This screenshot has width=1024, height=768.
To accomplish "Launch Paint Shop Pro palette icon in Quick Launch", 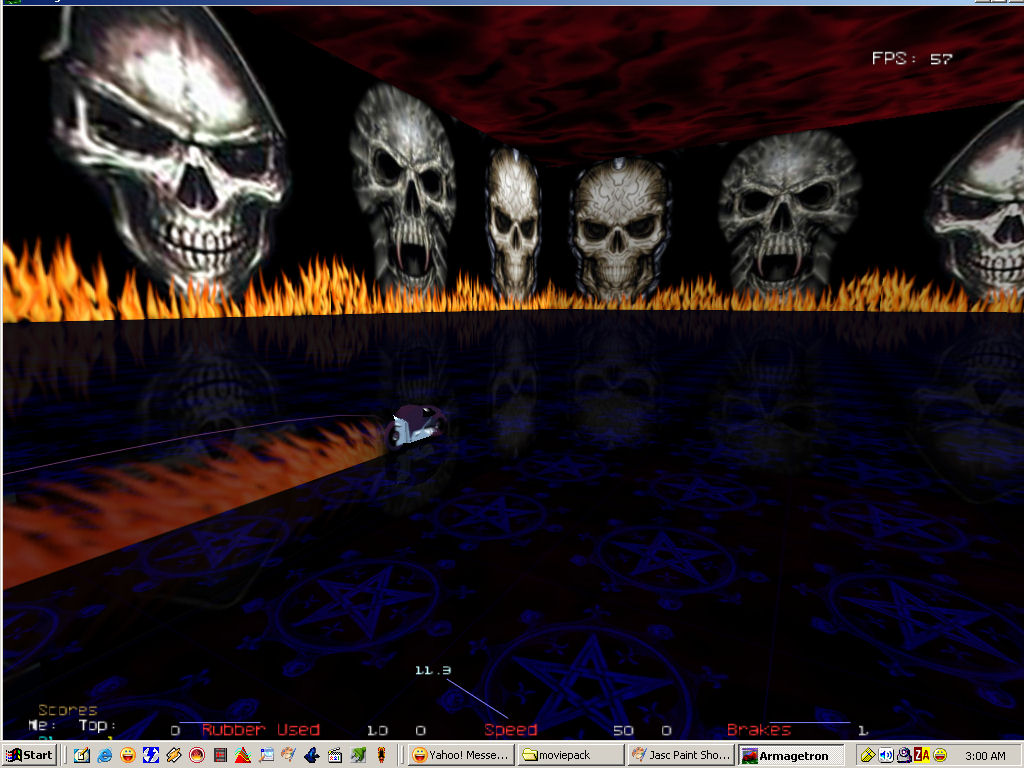I will tap(288, 755).
